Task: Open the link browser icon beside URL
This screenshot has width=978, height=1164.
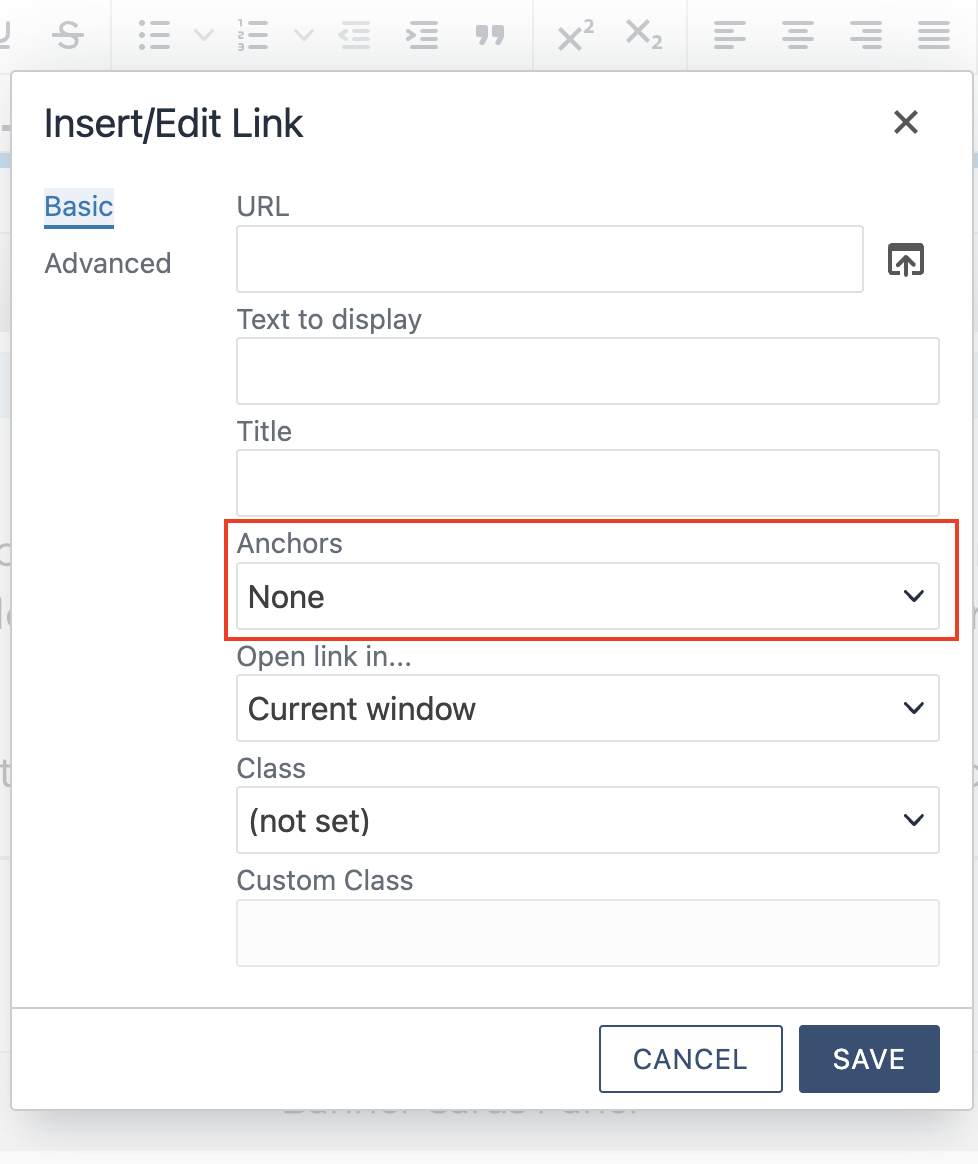Action: pos(905,259)
